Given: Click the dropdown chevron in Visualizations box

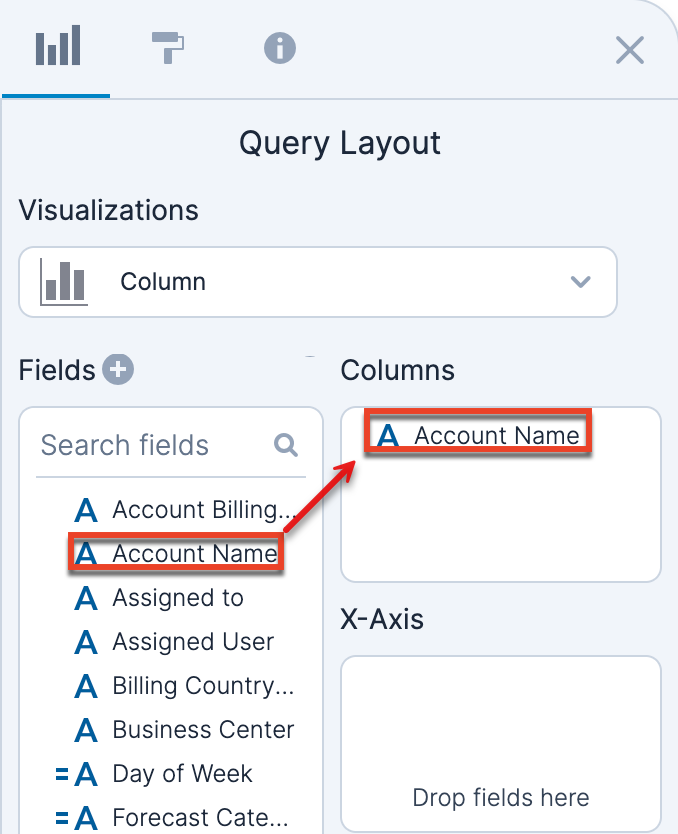Looking at the screenshot, I should pos(580,282).
